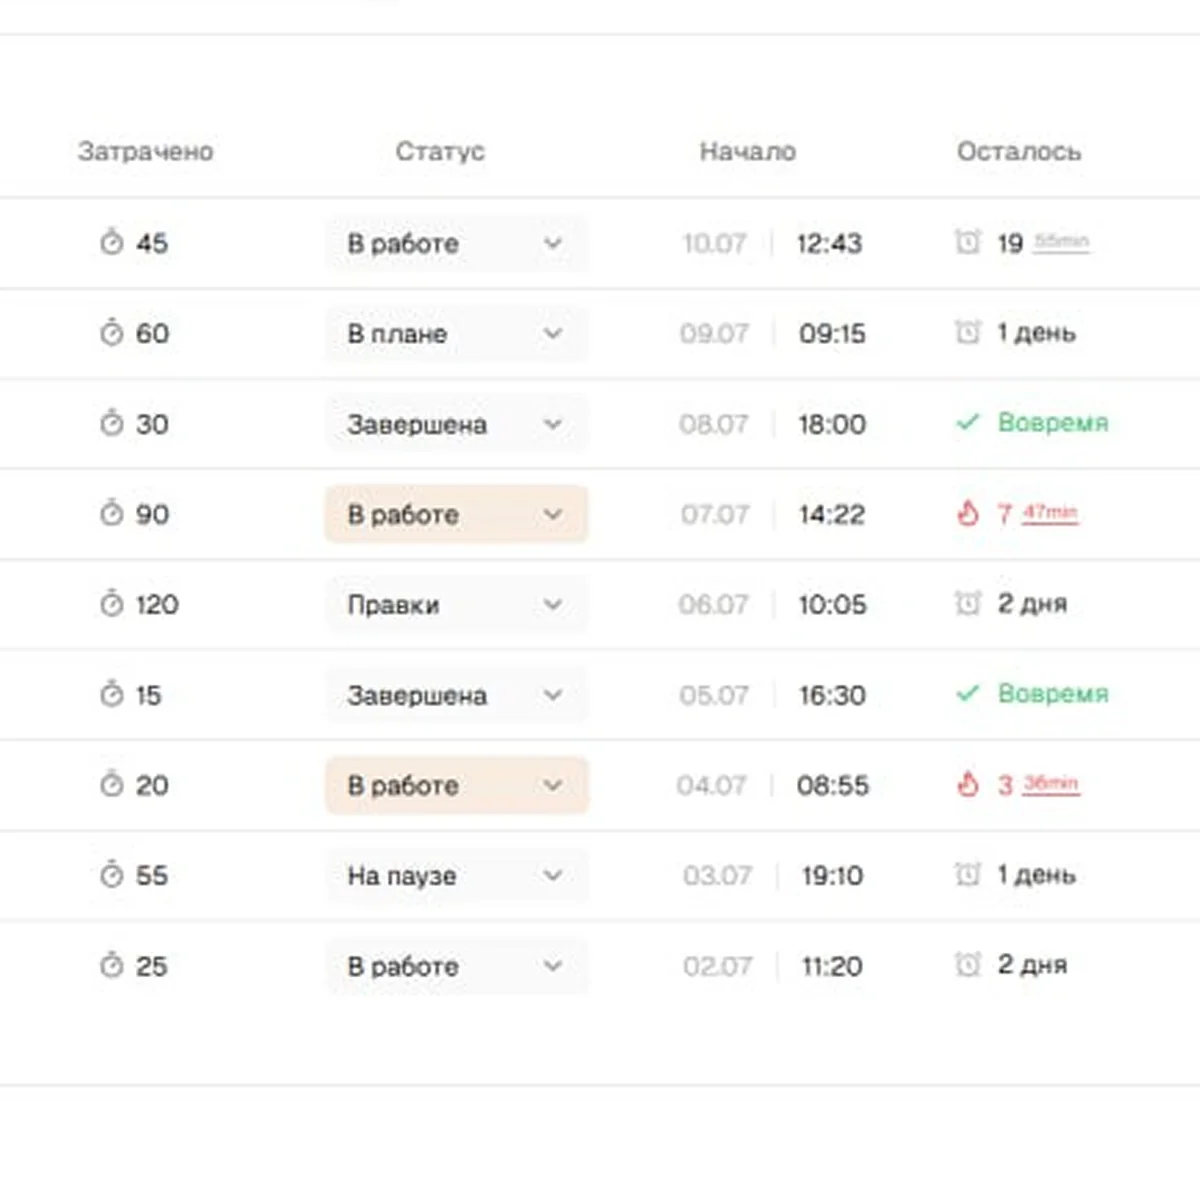Click the 'Затрачено' column header

pyautogui.click(x=146, y=152)
